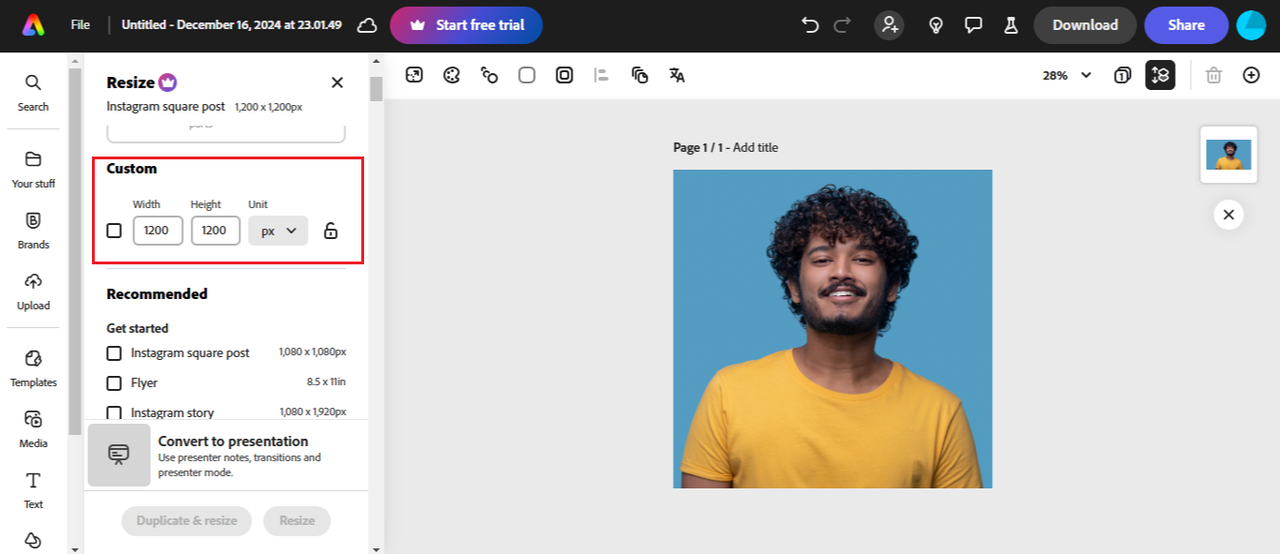The width and height of the screenshot is (1280, 554).
Task: Open the pages view icon
Action: pos(1122,75)
